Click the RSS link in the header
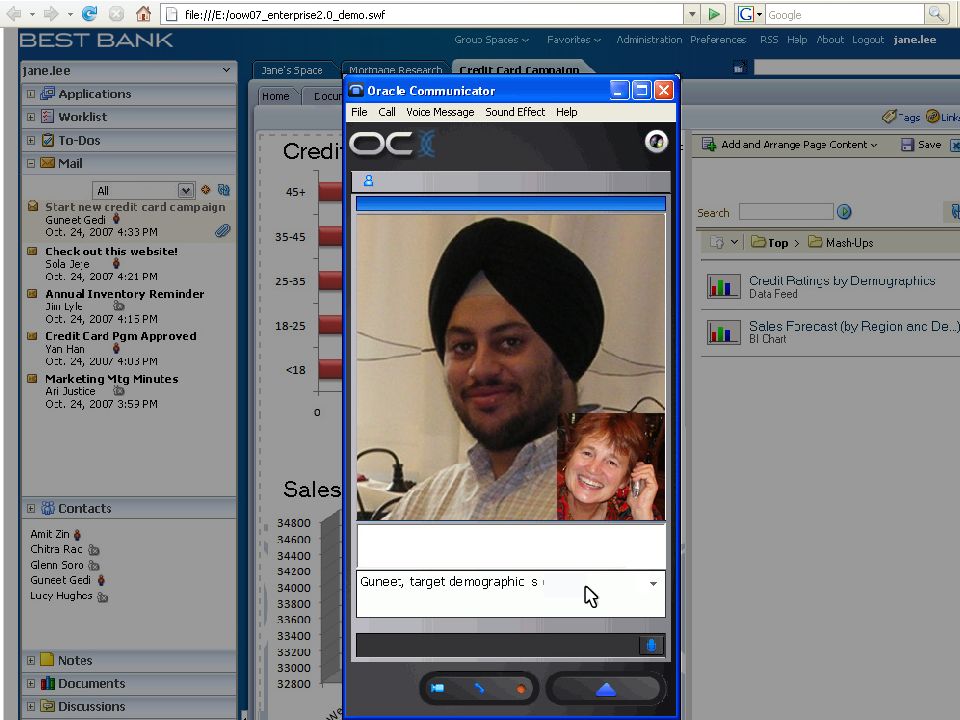The image size is (960, 720). [x=769, y=40]
